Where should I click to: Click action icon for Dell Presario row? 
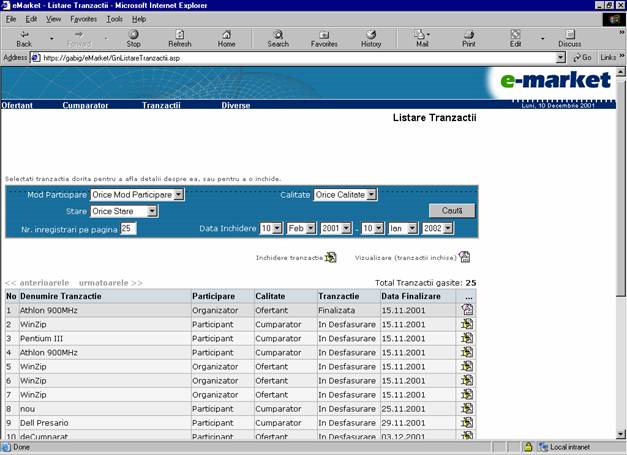(x=466, y=423)
